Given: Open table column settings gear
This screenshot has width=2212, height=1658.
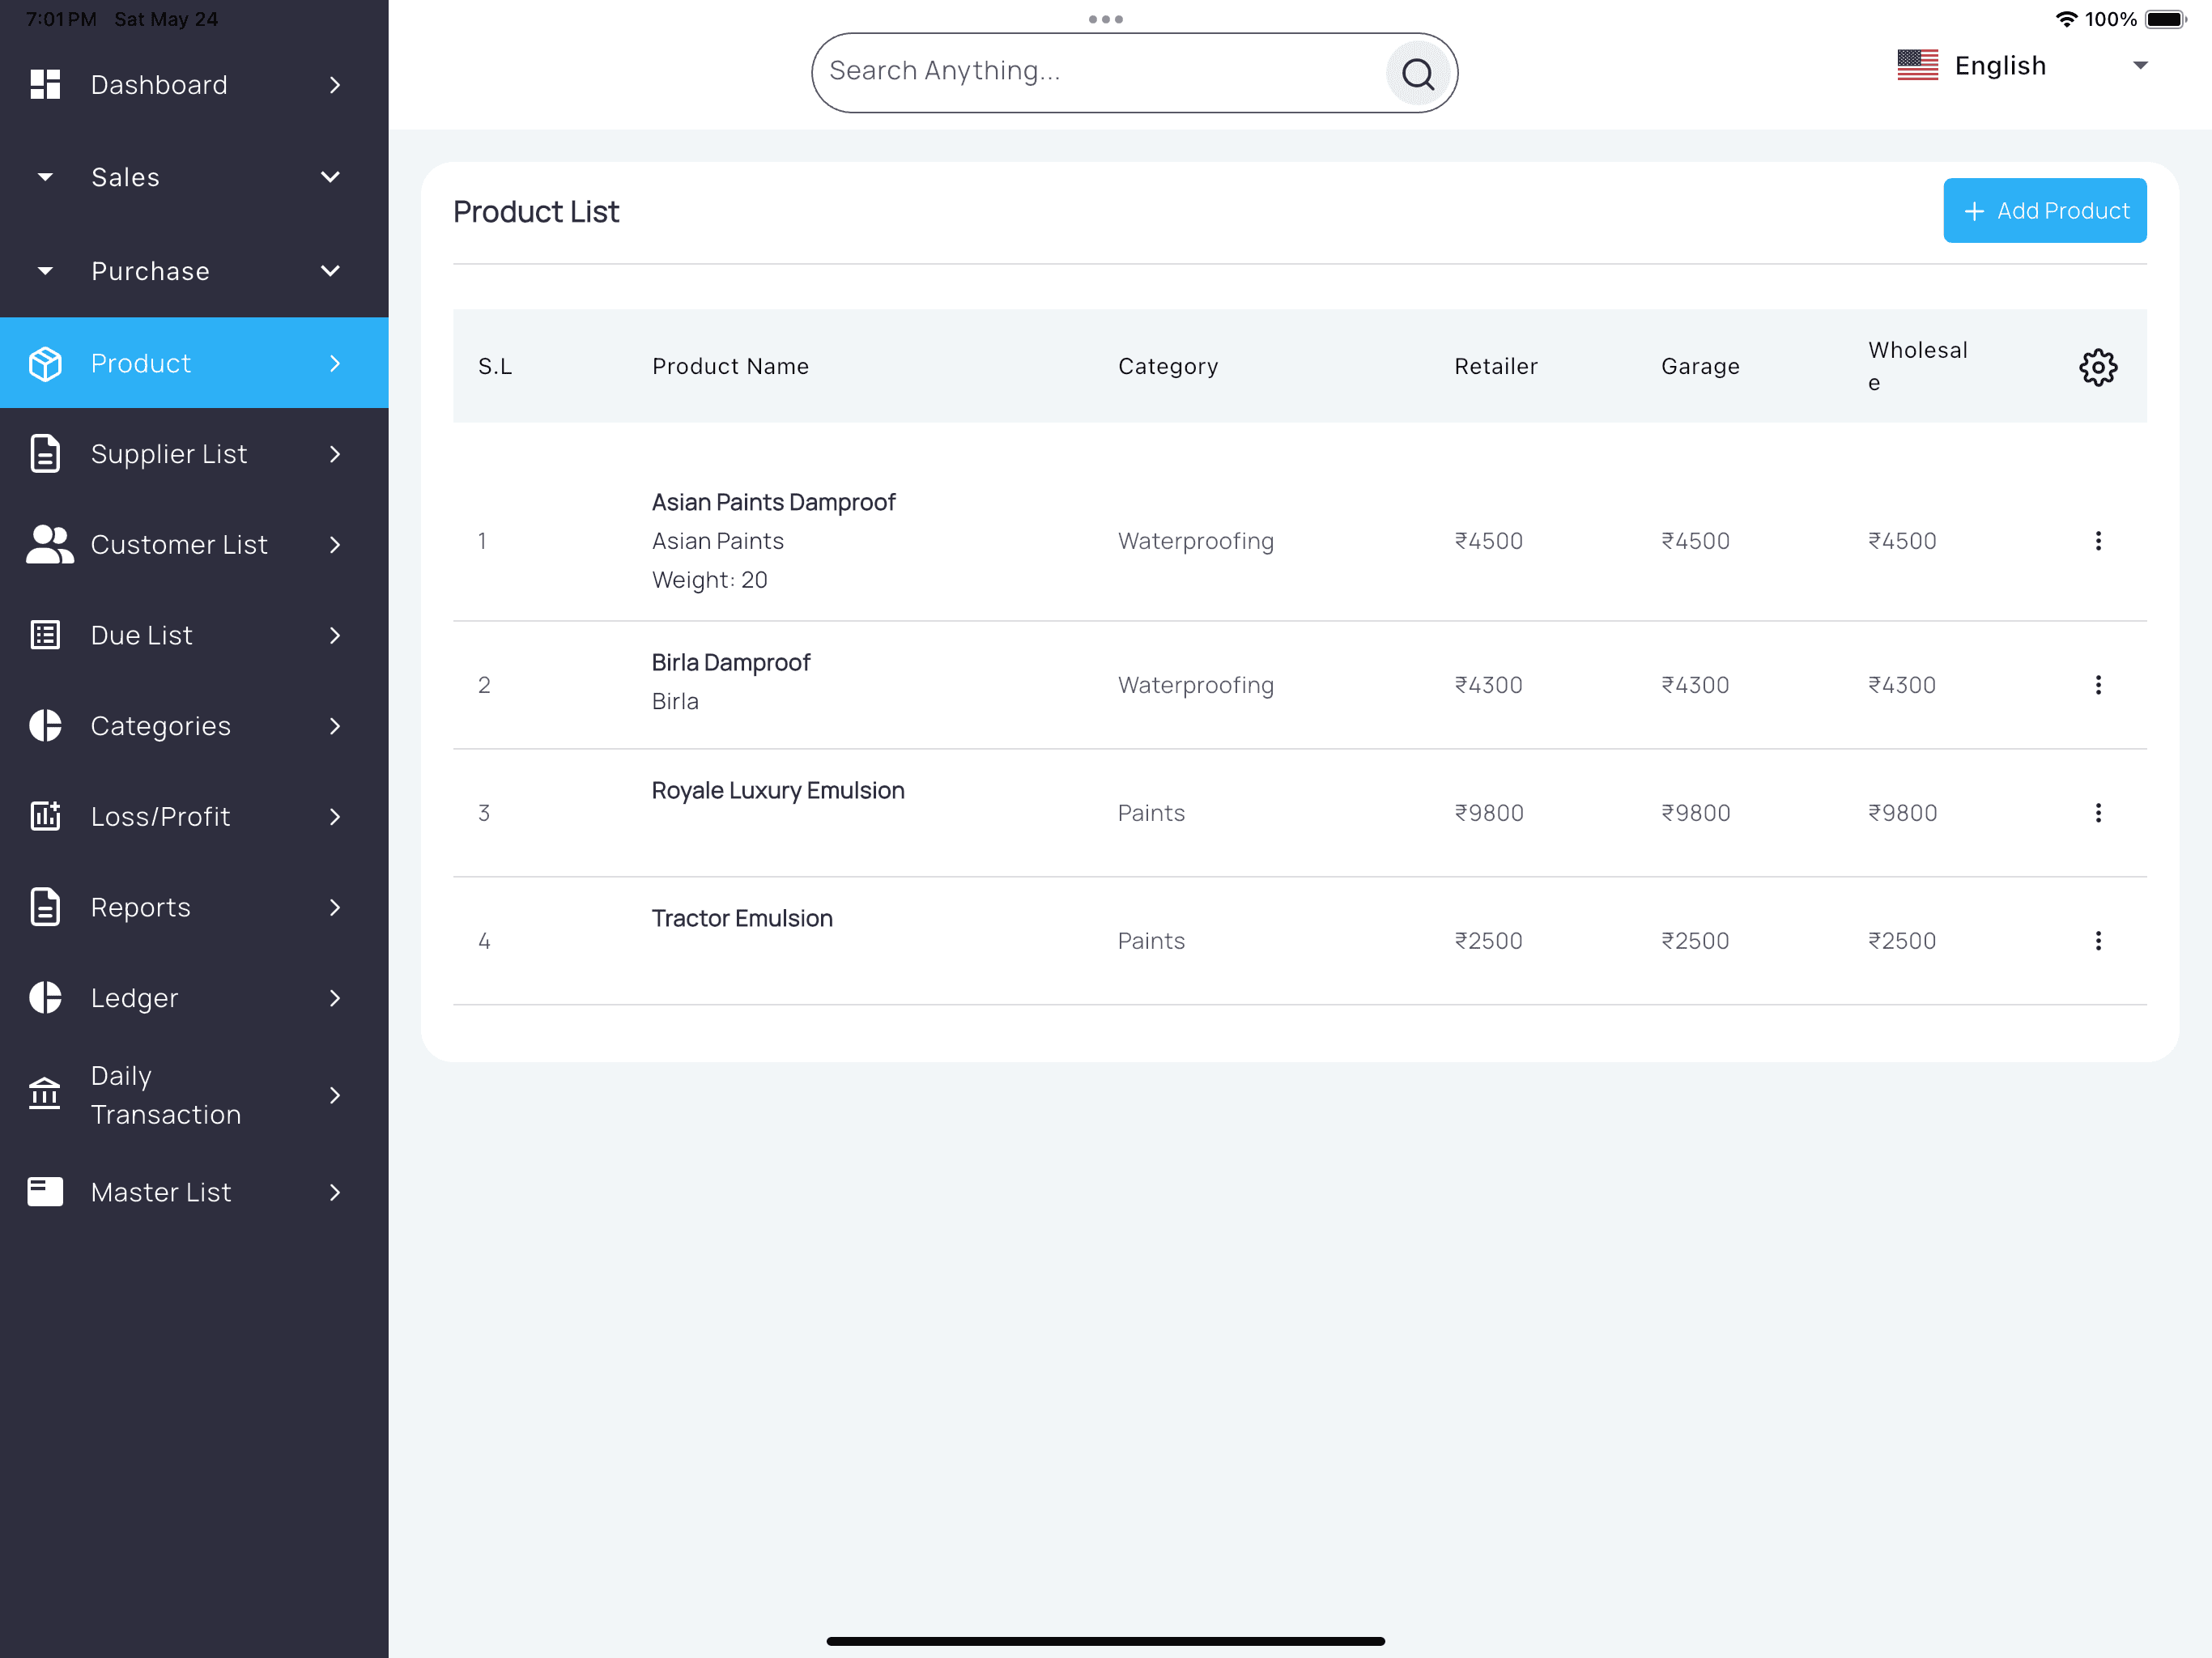Looking at the screenshot, I should click(2097, 367).
